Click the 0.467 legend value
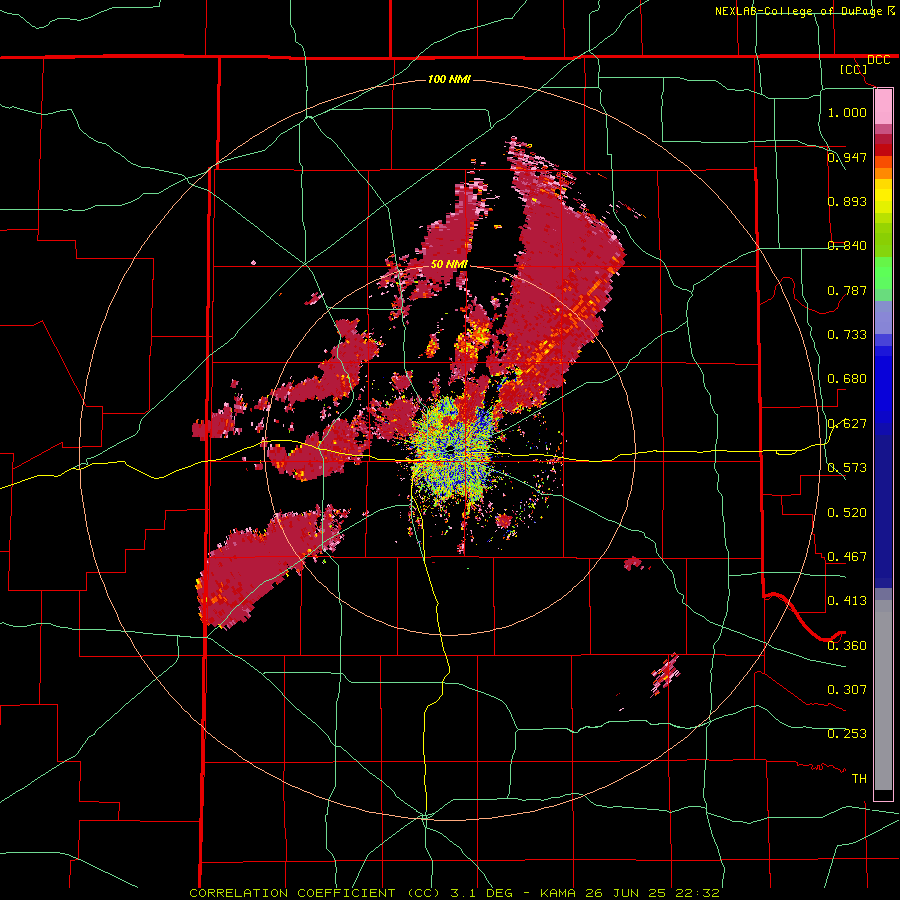 pyautogui.click(x=847, y=556)
